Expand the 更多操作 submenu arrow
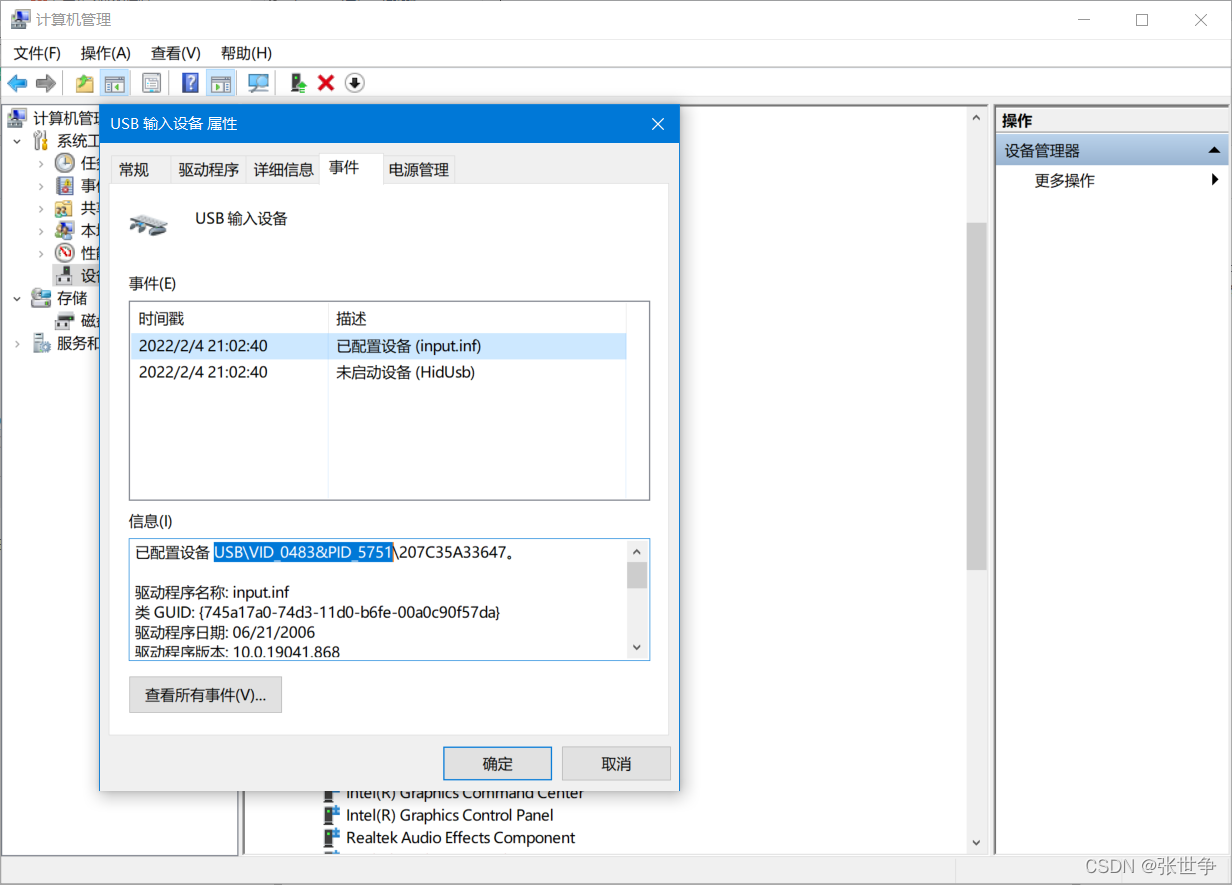Viewport: 1232px width, 885px height. point(1214,180)
